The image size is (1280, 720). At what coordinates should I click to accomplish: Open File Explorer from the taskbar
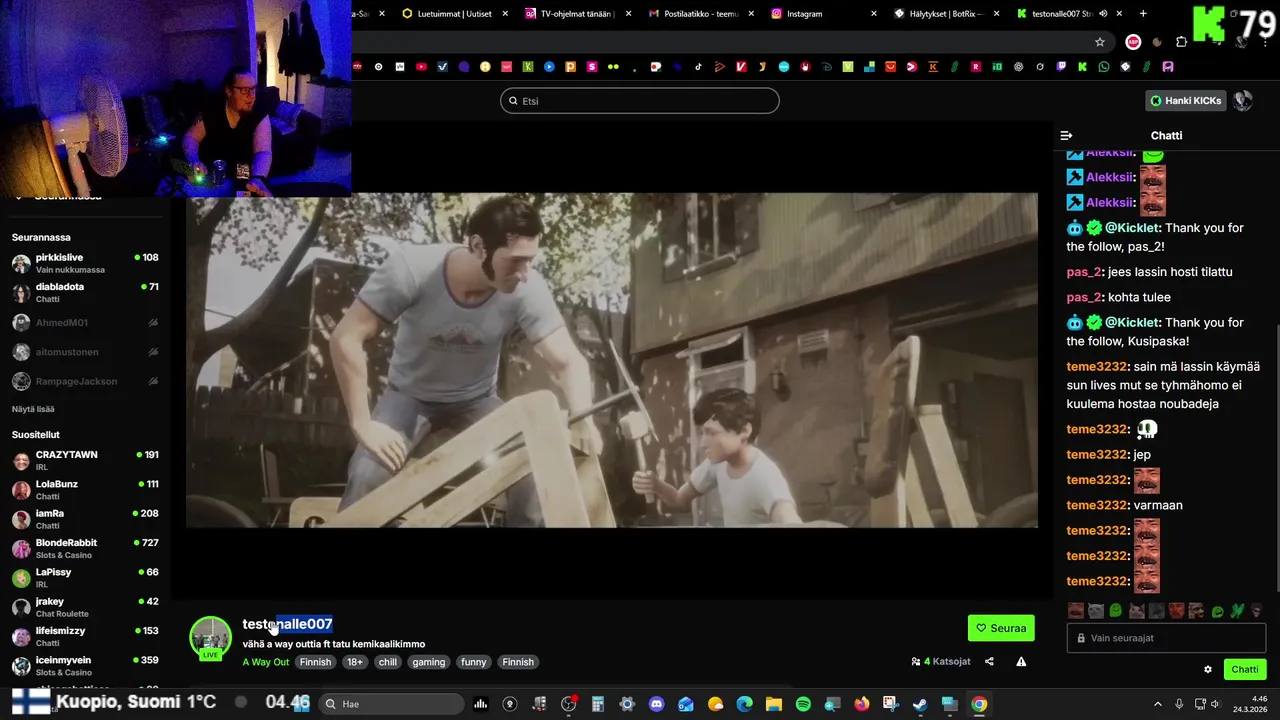point(773,704)
